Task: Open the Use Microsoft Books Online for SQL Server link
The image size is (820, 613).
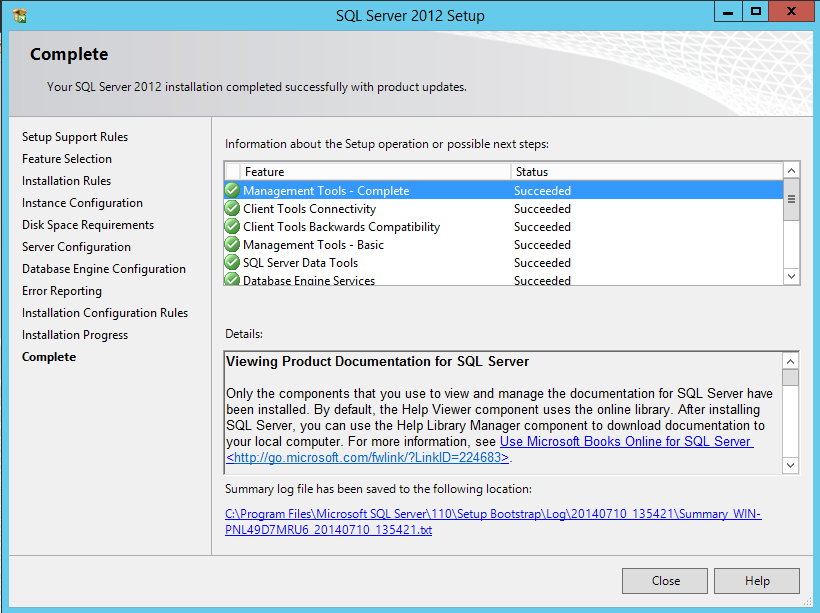Action: pos(627,441)
